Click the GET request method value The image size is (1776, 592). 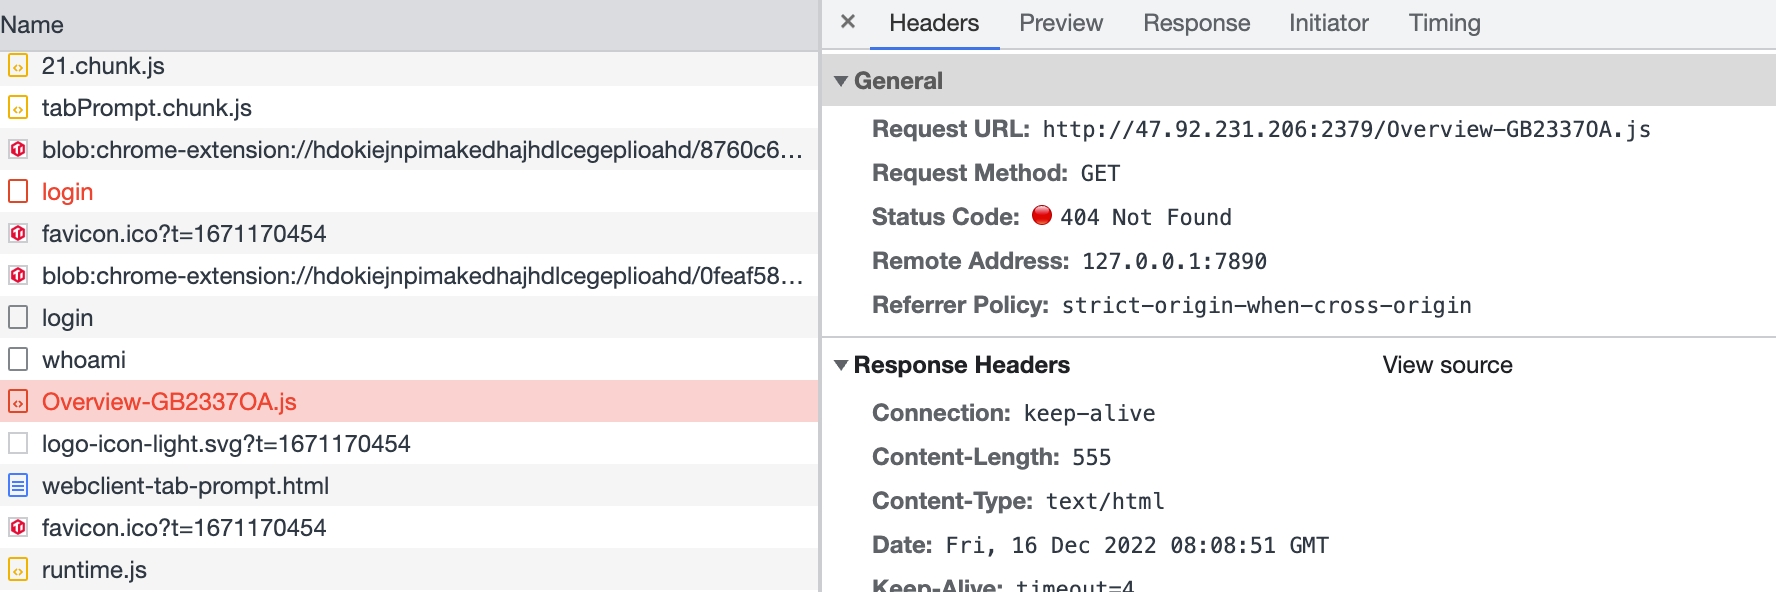1100,174
